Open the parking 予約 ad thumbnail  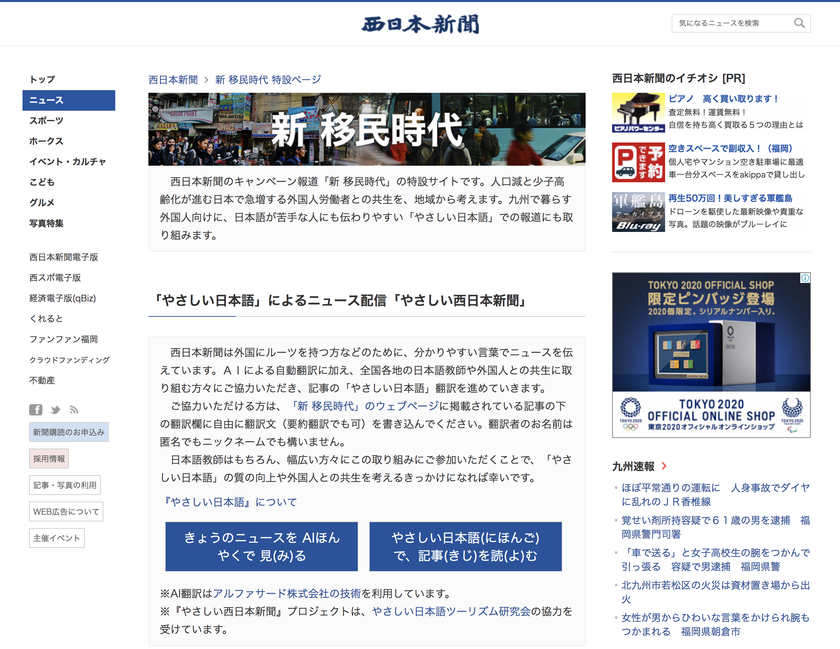[x=638, y=162]
